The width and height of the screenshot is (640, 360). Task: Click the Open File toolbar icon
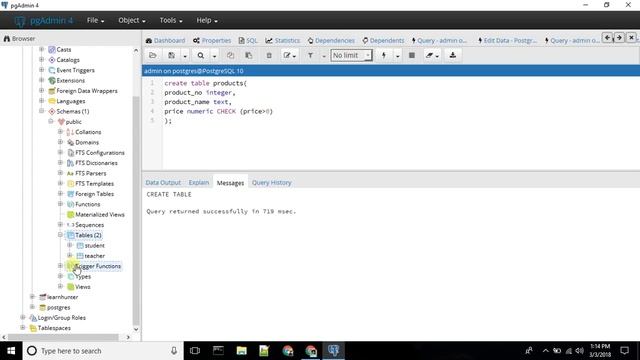click(x=153, y=56)
